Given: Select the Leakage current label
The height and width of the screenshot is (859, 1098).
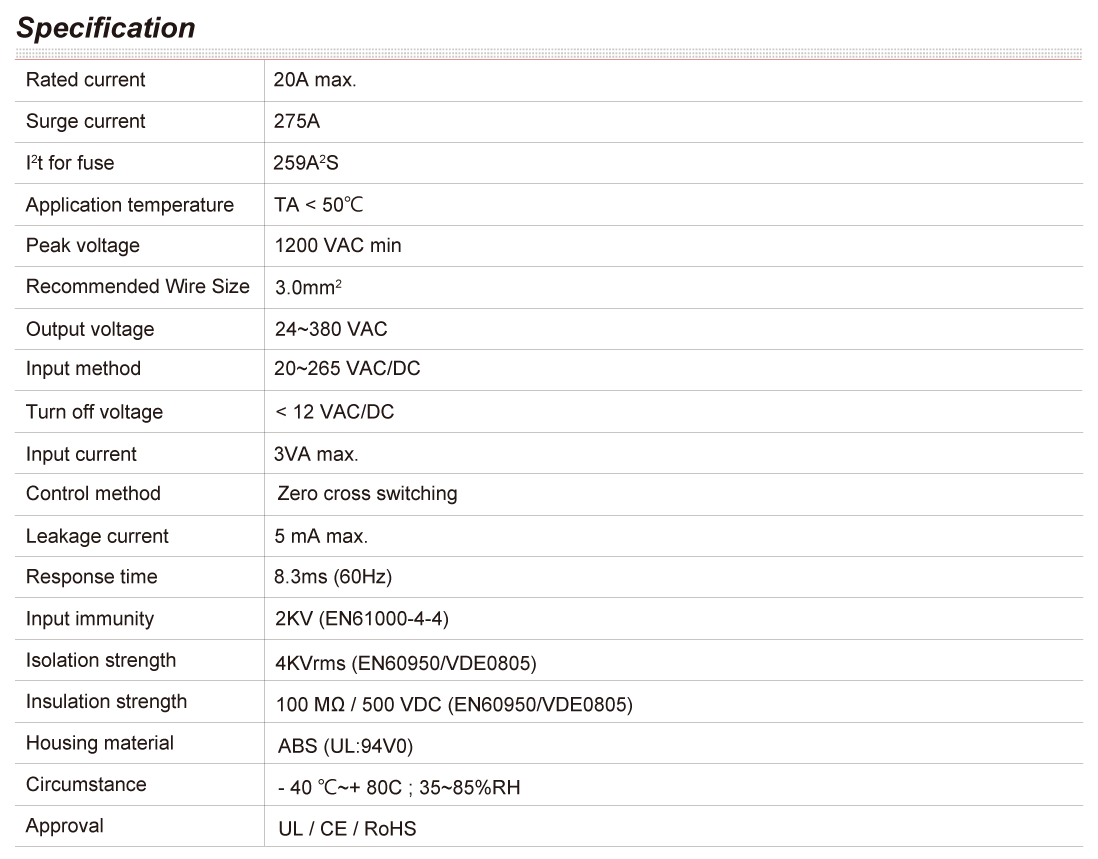Looking at the screenshot, I should point(97,536).
